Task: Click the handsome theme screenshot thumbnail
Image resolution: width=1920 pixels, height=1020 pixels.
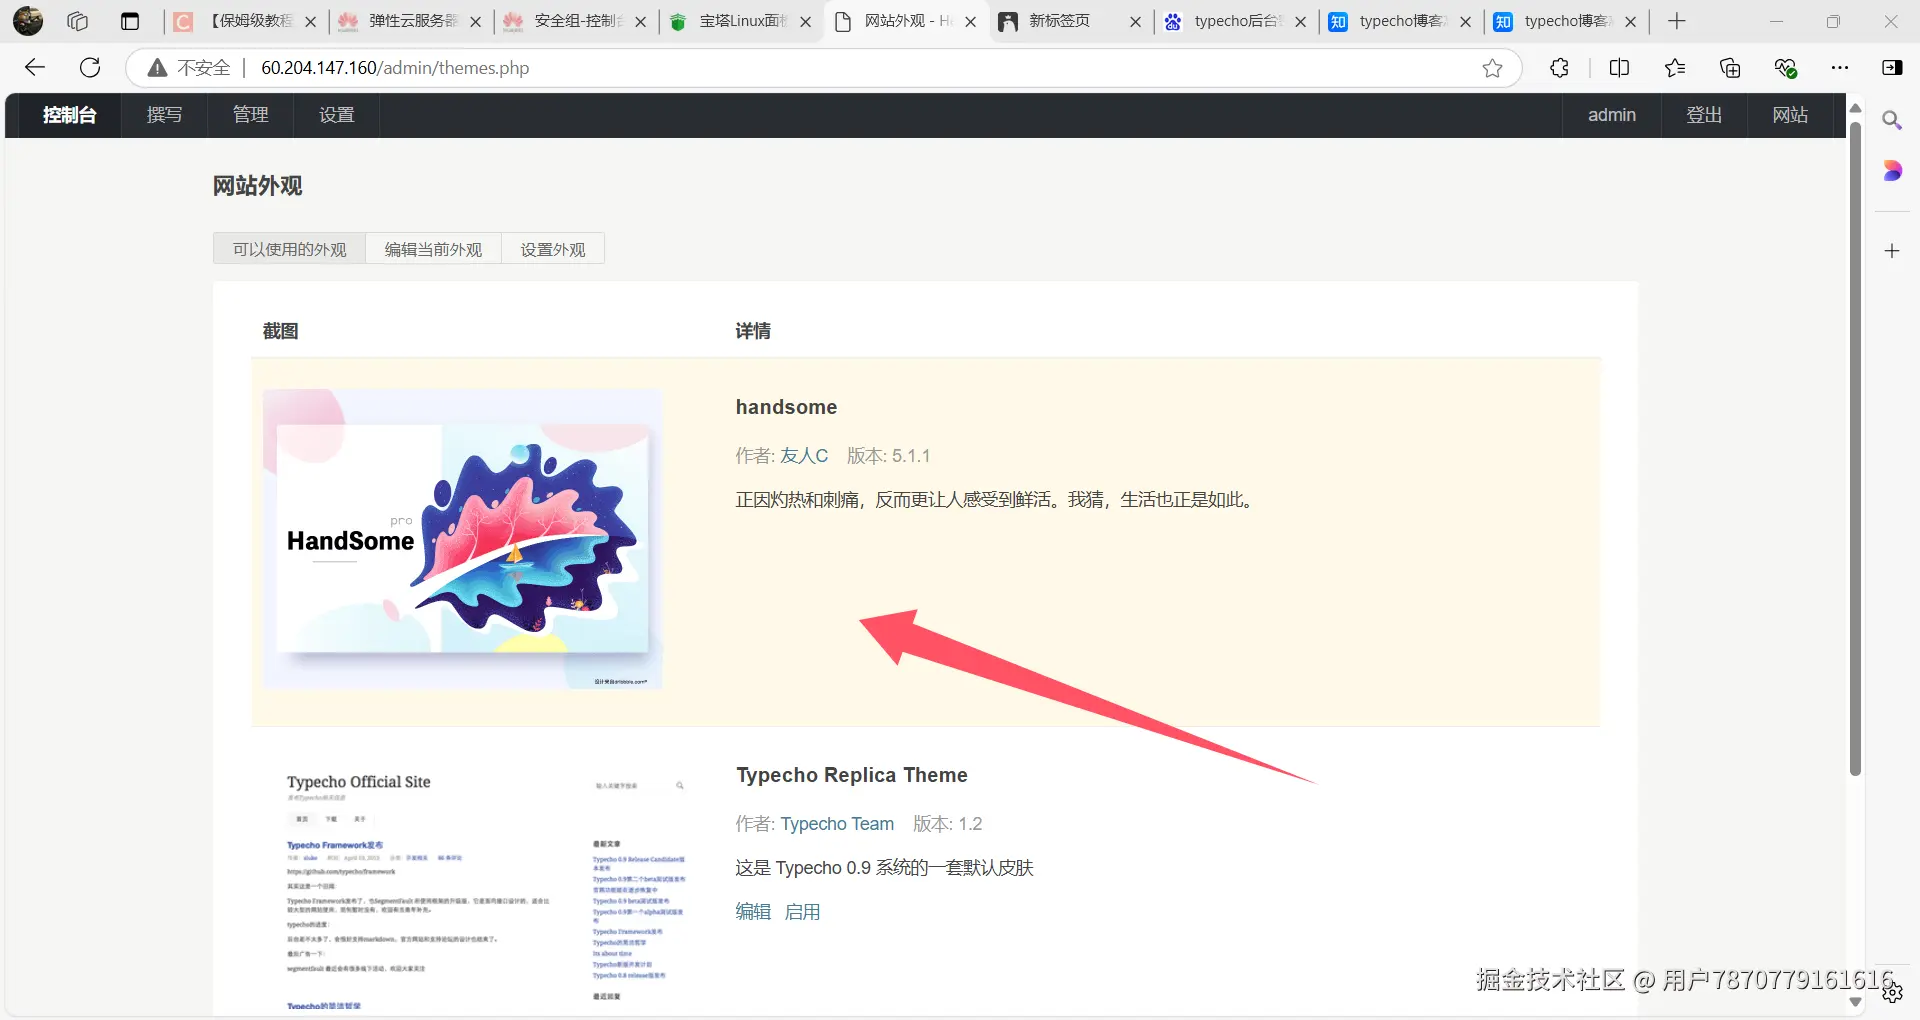Action: coord(462,539)
